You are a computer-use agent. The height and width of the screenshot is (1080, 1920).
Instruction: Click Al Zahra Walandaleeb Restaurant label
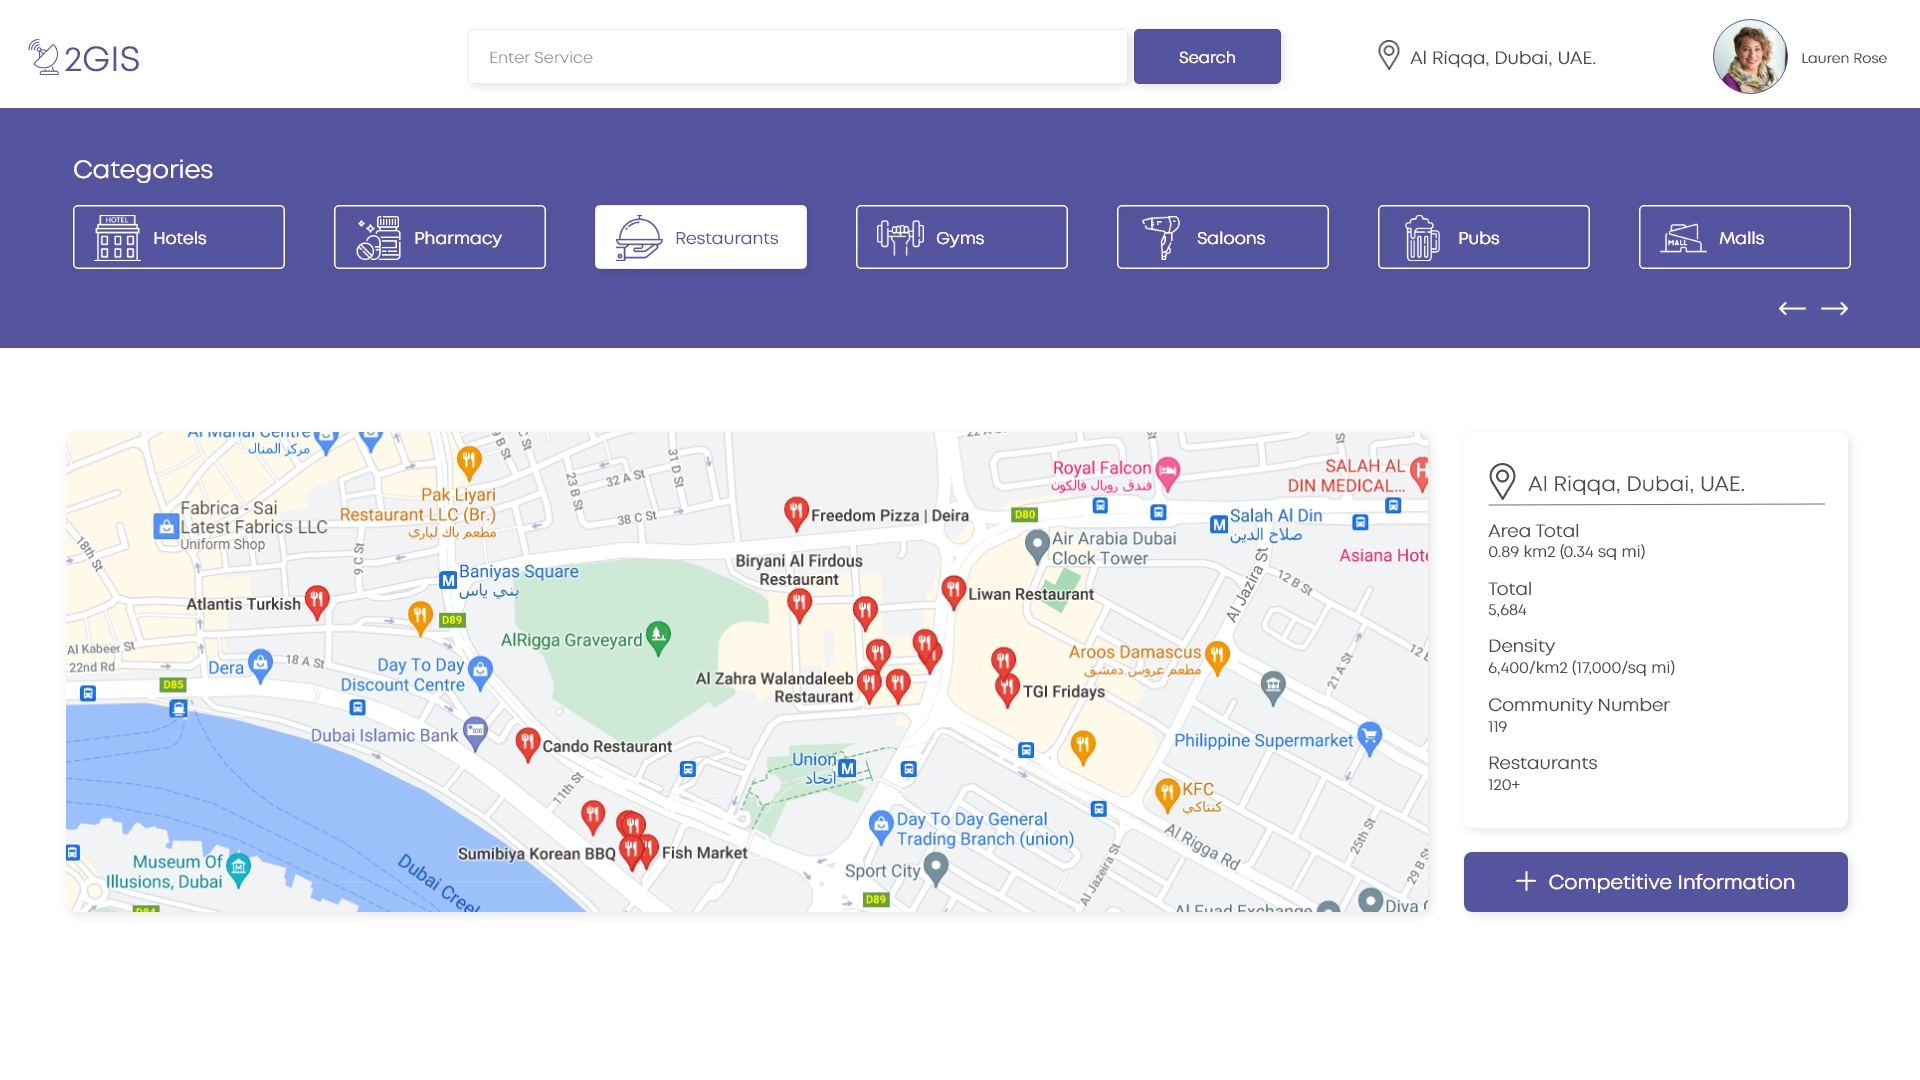tap(775, 688)
